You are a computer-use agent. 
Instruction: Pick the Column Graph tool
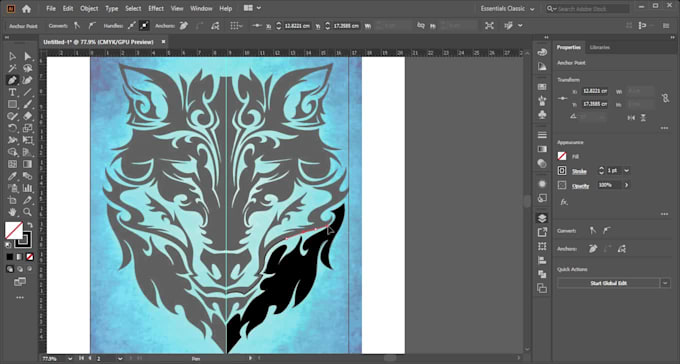click(28, 188)
